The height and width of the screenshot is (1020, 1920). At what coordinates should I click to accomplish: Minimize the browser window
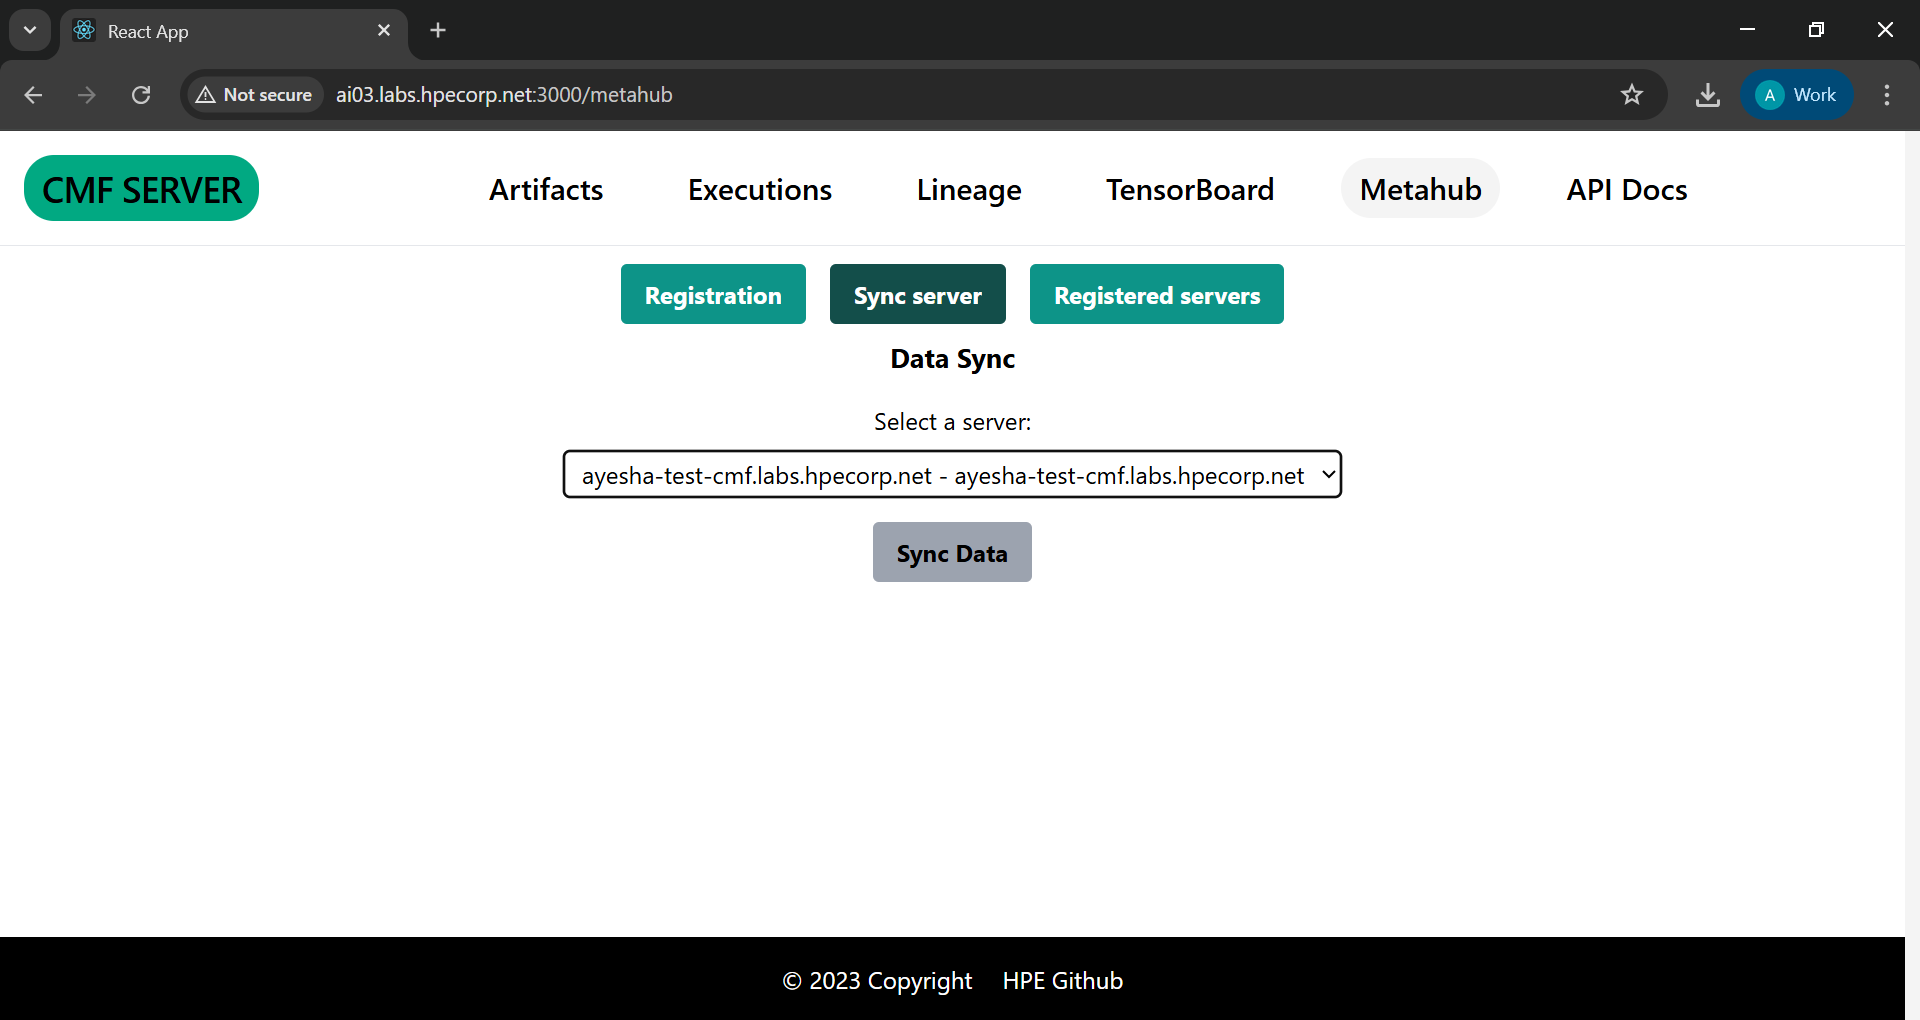tap(1748, 30)
